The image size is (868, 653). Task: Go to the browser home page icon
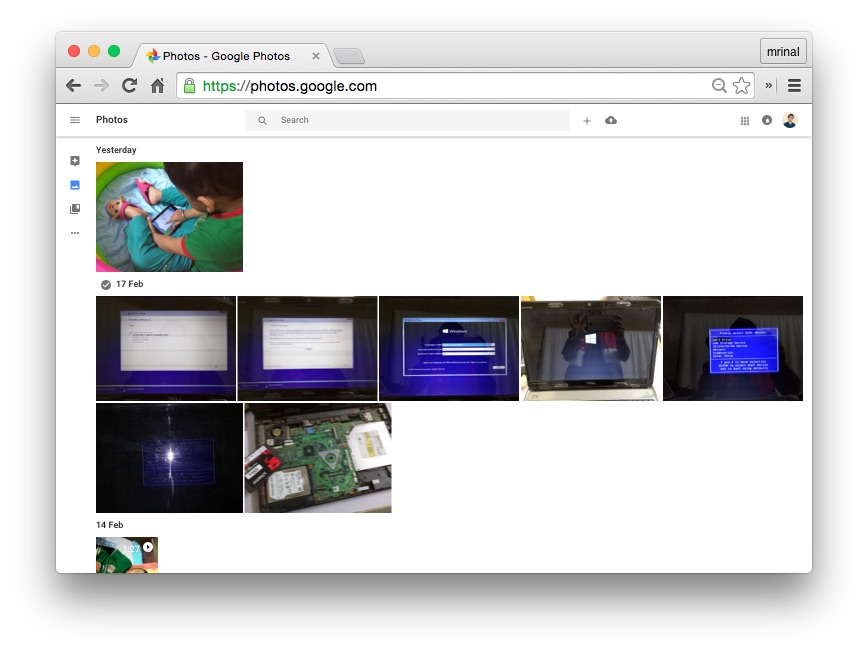[x=158, y=86]
